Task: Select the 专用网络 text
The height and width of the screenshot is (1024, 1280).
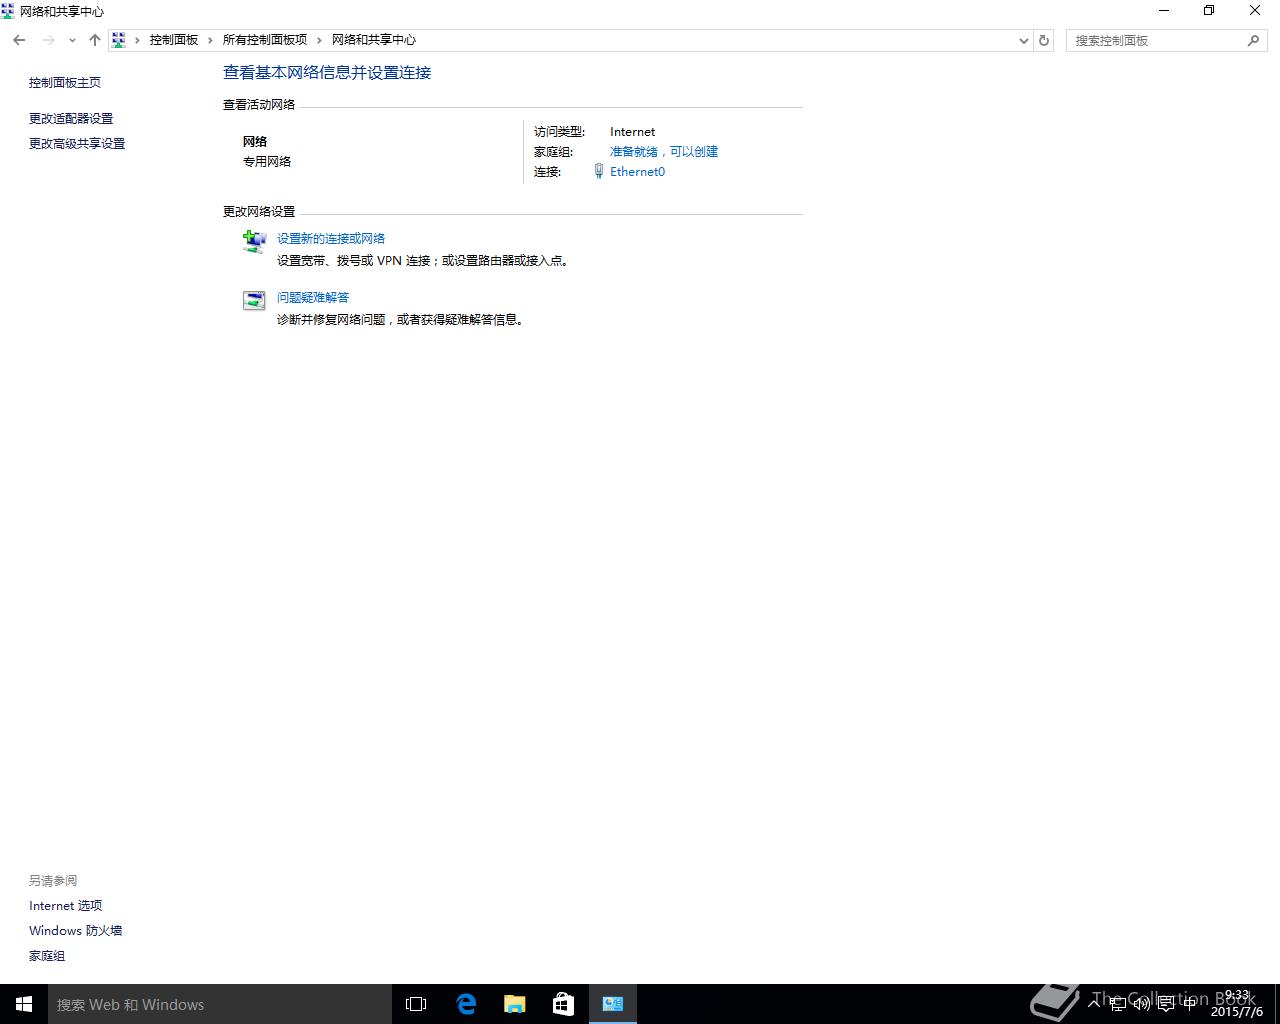Action: [267, 162]
